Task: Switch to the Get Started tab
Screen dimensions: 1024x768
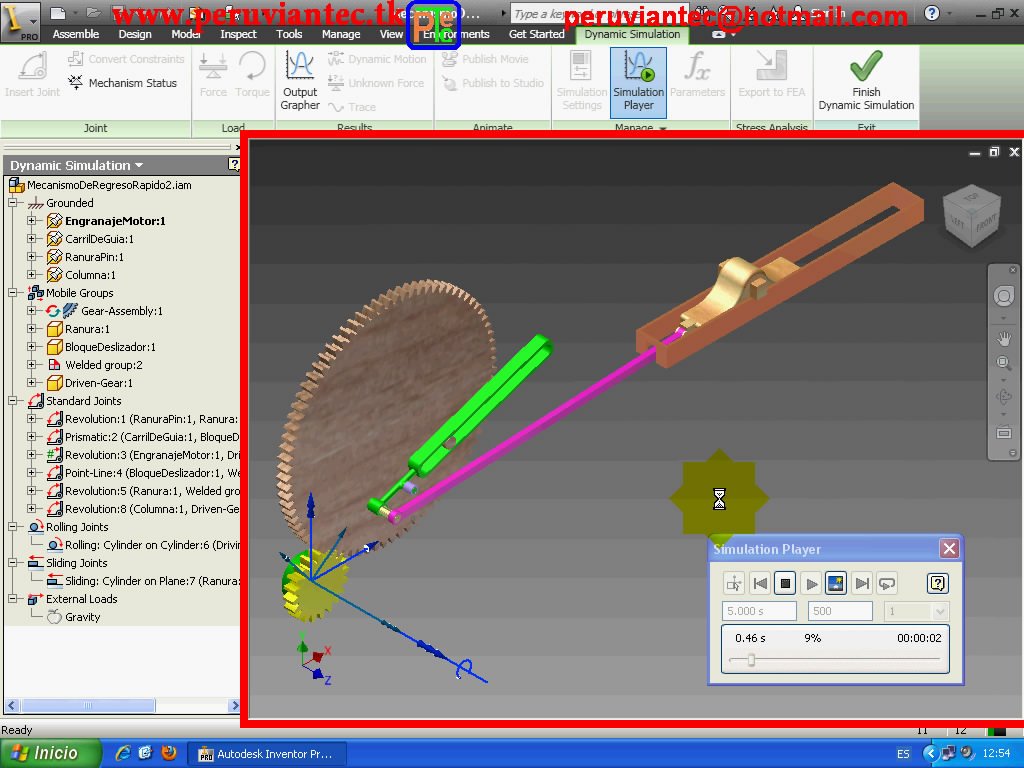Action: click(x=537, y=33)
